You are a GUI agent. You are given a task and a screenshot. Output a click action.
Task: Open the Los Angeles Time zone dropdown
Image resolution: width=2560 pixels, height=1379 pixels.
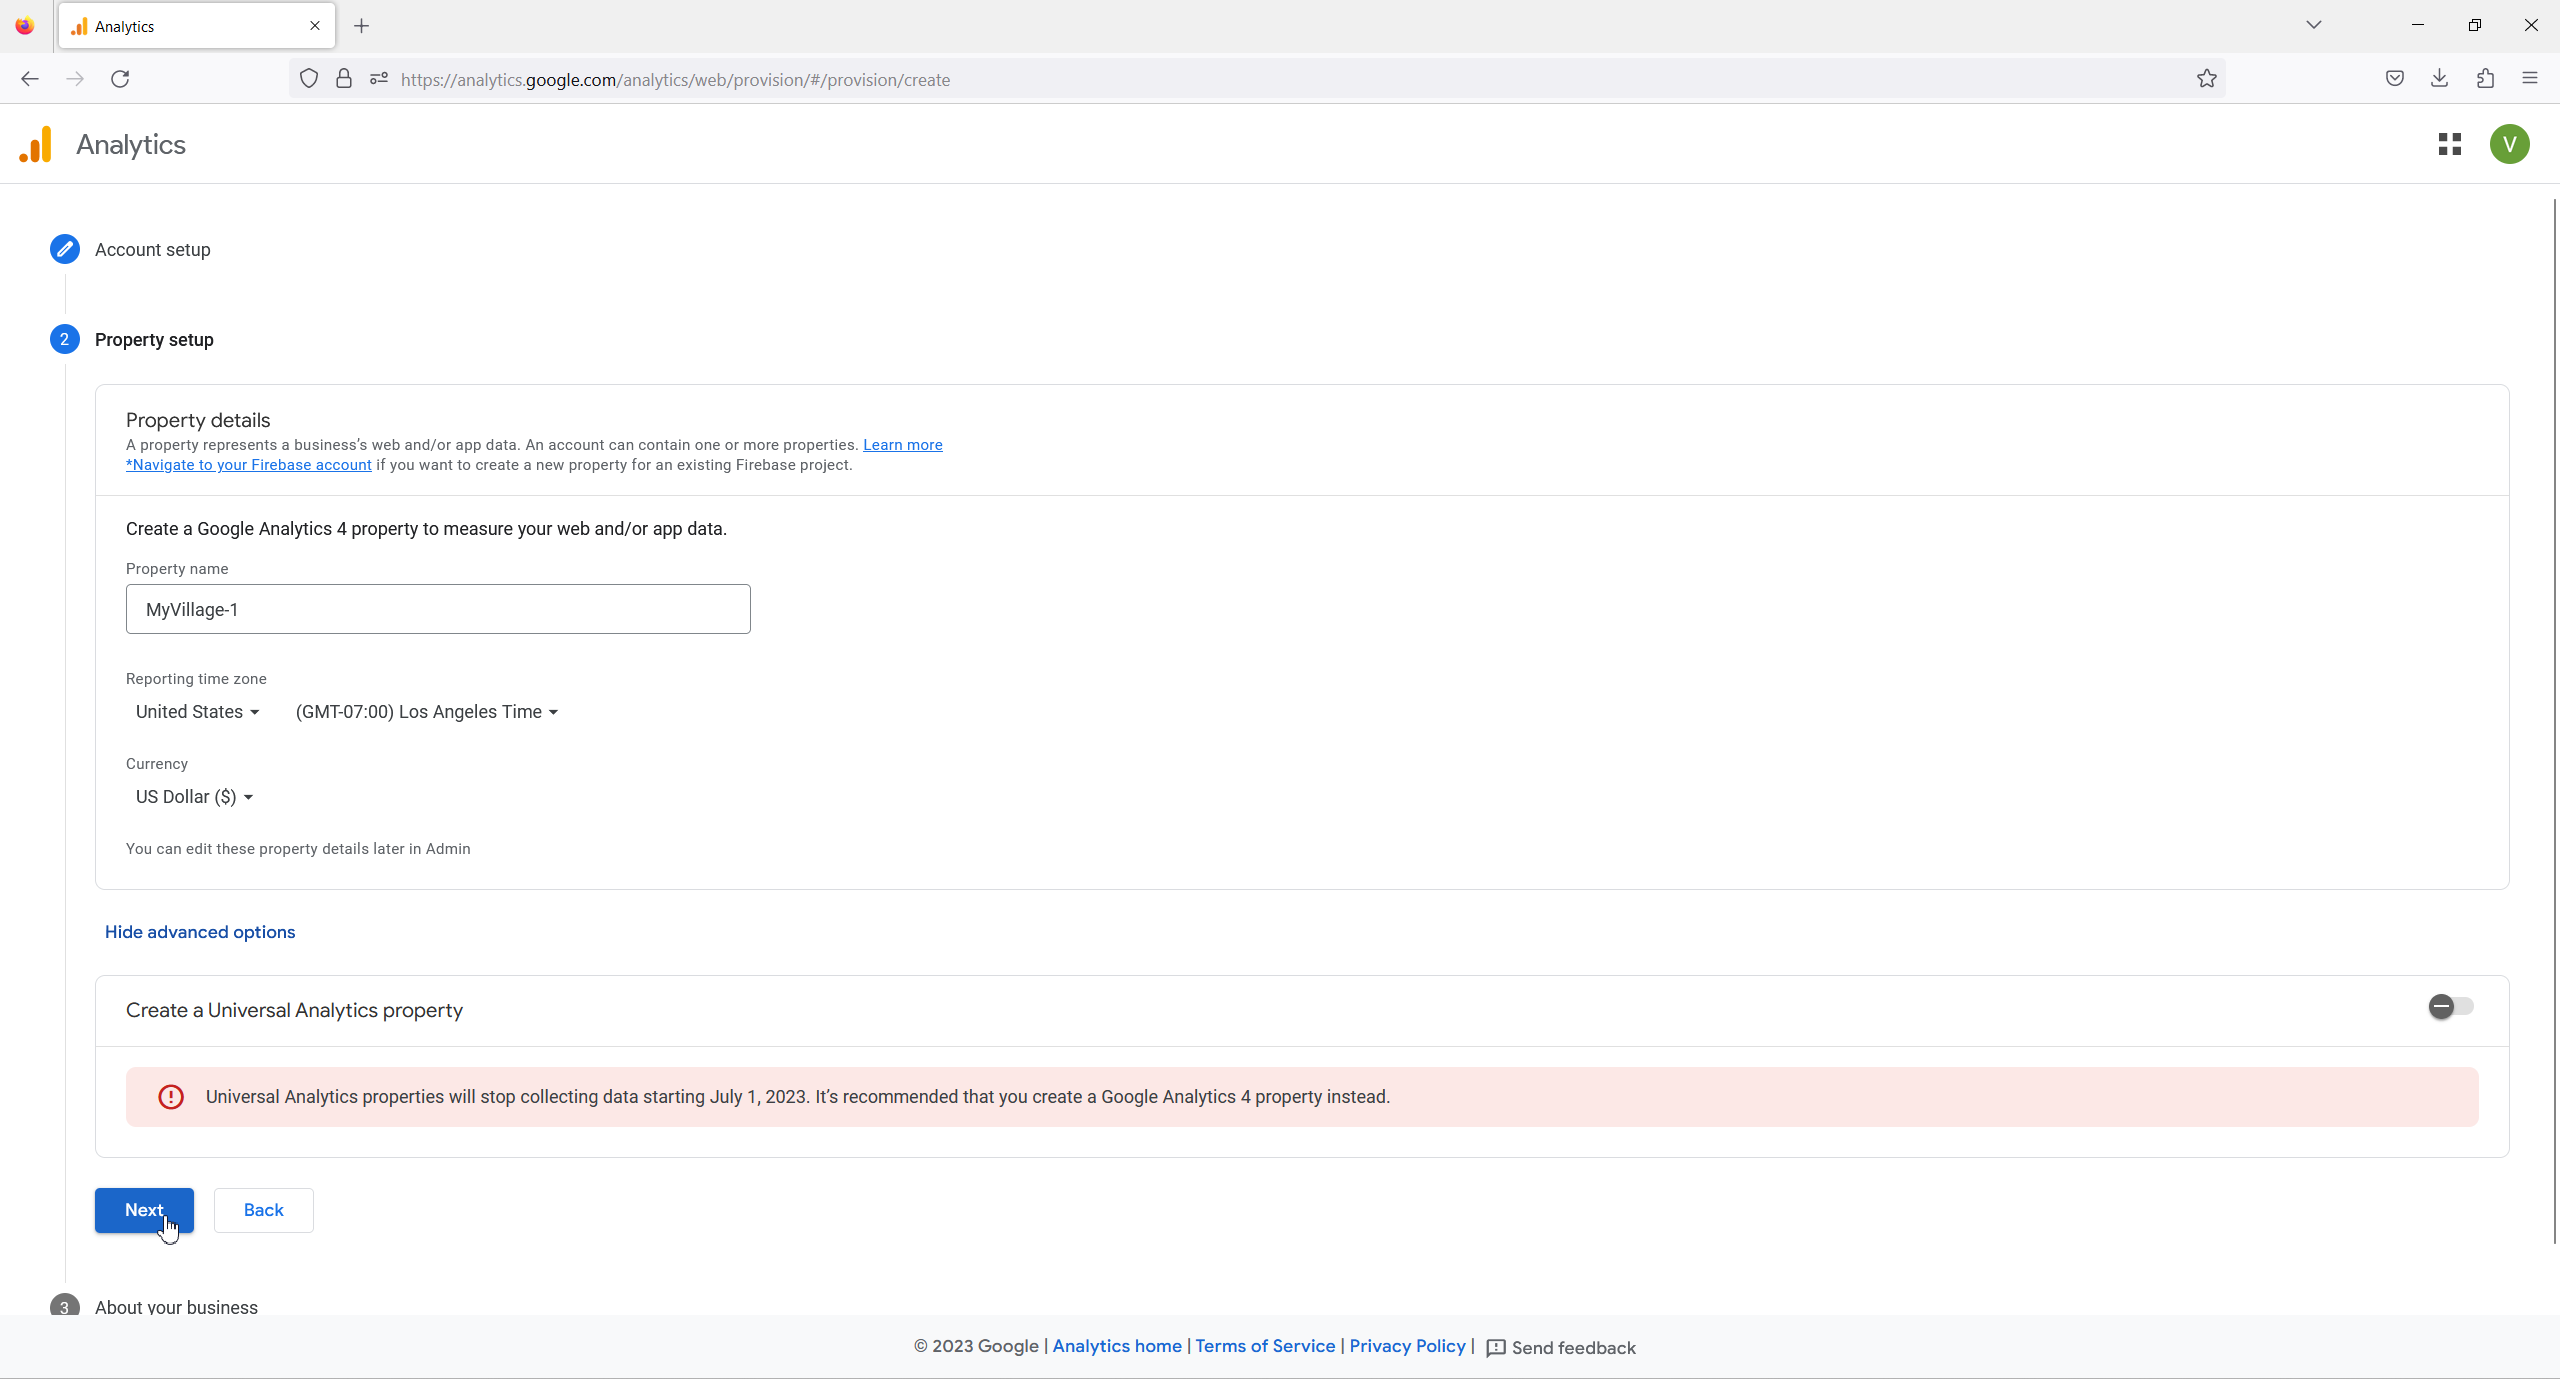(427, 712)
